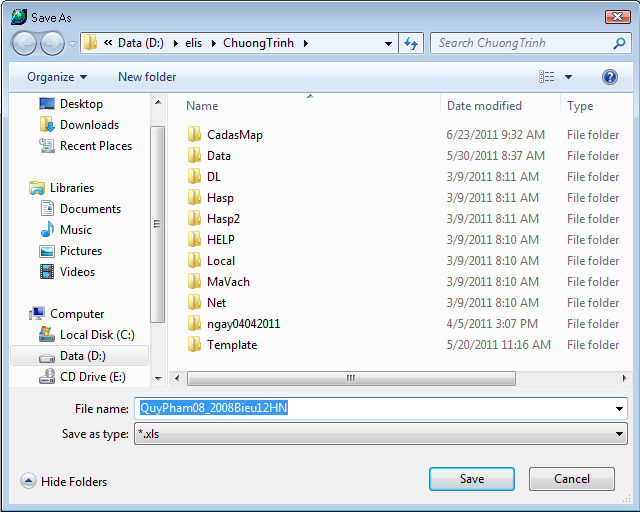
Task: Open the Change your view dropdown arrow
Action: tap(568, 77)
